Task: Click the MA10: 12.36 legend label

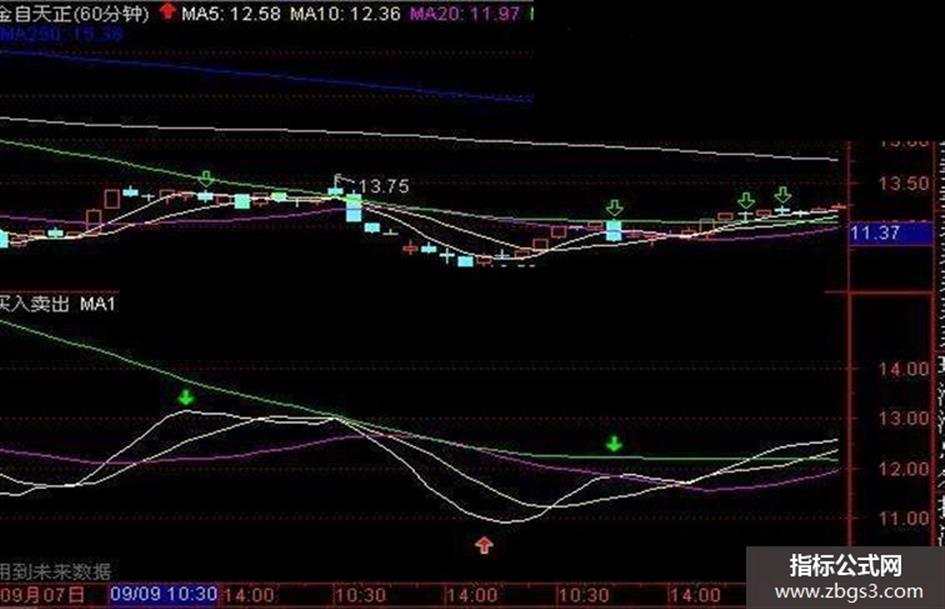Action: (345, 13)
